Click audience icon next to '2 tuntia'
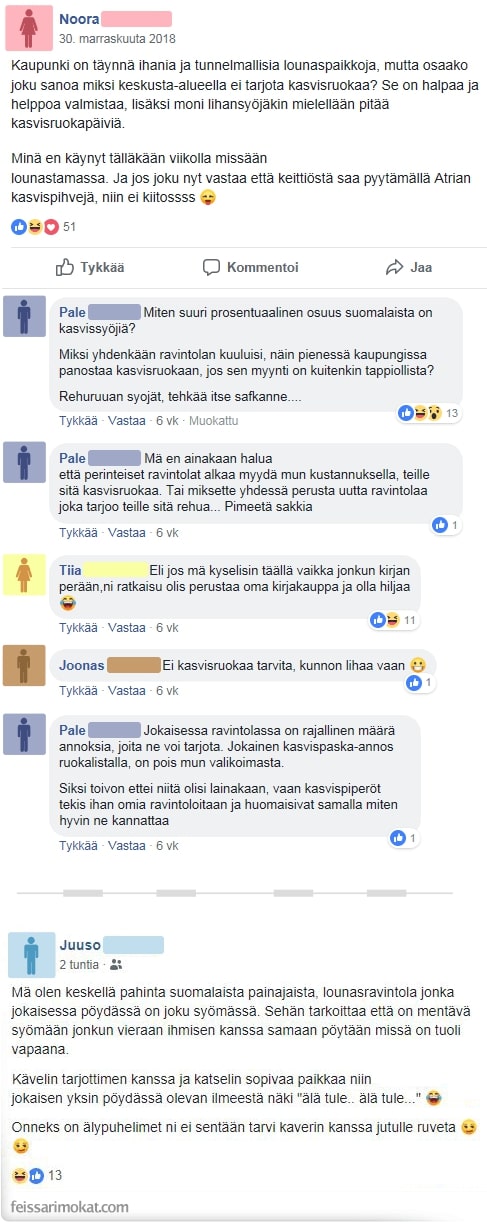487x1225 pixels. pos(116,965)
